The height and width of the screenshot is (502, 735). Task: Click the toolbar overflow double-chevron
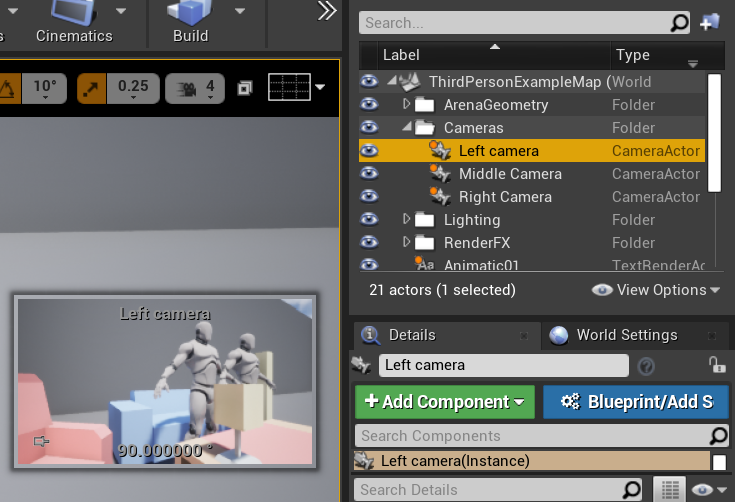coord(327,11)
